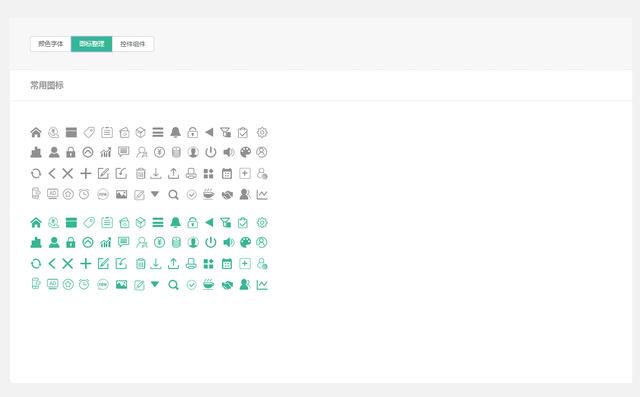Click the gray speaker volume icon
The height and width of the screenshot is (397, 640).
(229, 152)
